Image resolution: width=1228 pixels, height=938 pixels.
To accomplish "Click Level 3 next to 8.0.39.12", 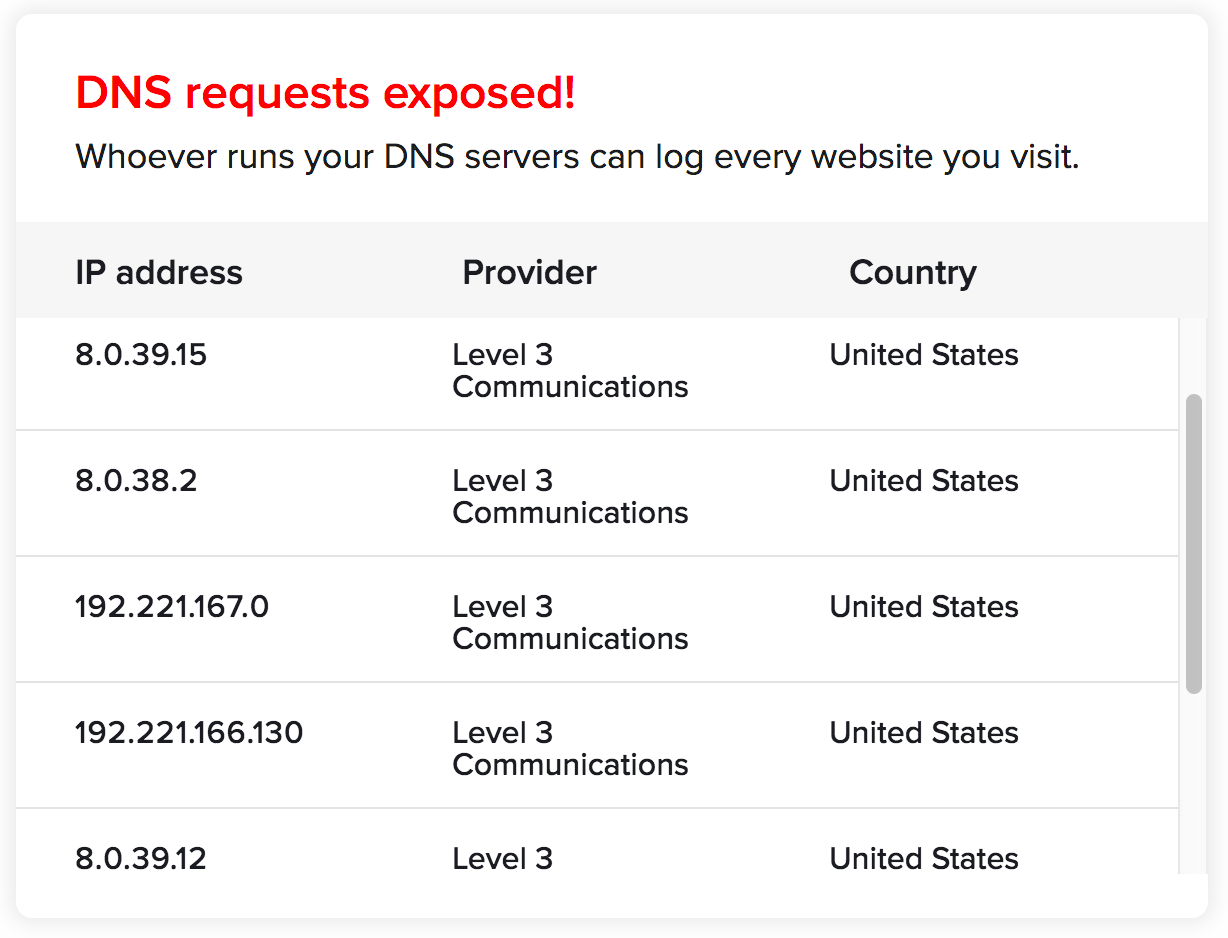I will pyautogui.click(x=502, y=859).
